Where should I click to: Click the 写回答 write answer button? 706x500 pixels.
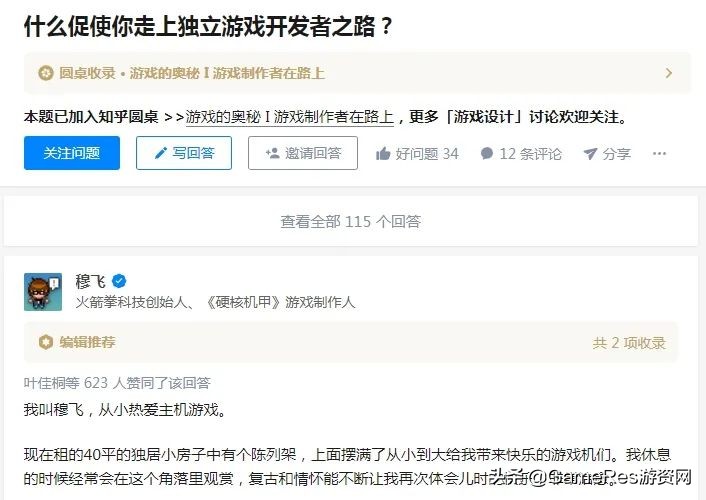[x=184, y=153]
